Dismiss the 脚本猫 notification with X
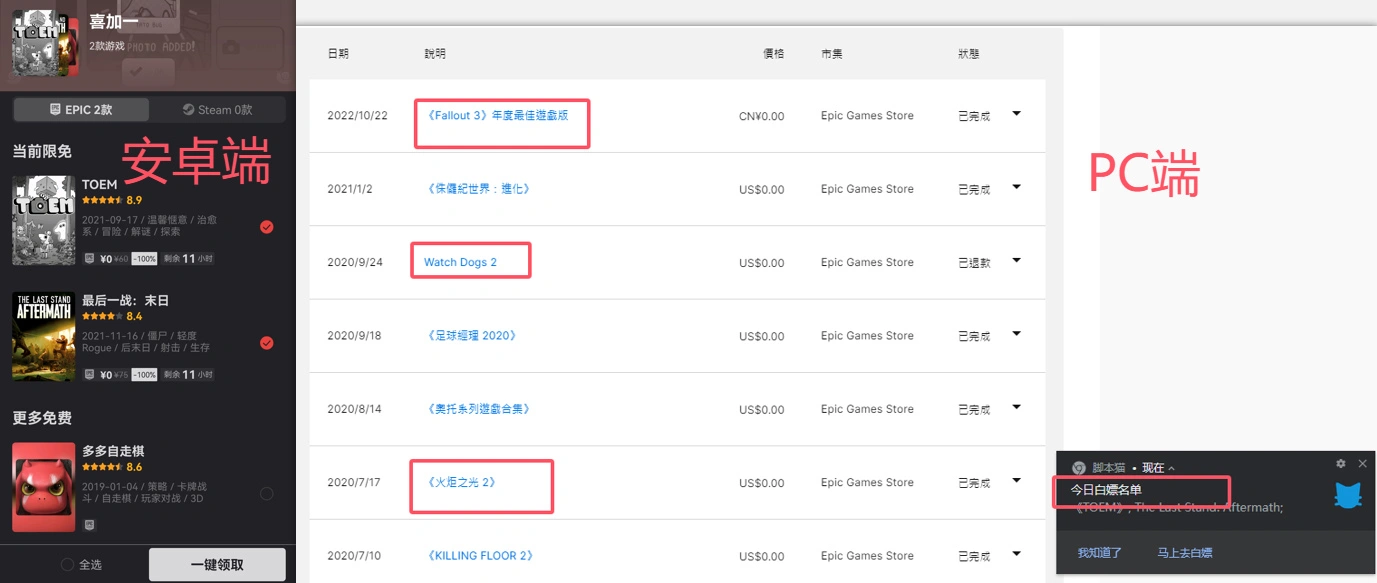The height and width of the screenshot is (583, 1377). pos(1362,464)
